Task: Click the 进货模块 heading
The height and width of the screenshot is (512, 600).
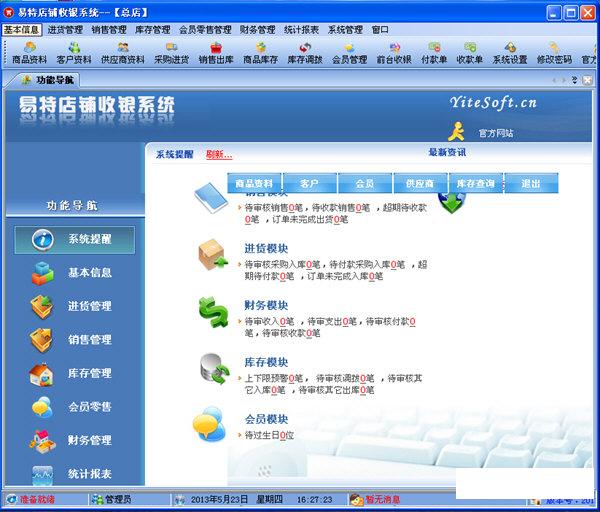Action: click(x=266, y=248)
